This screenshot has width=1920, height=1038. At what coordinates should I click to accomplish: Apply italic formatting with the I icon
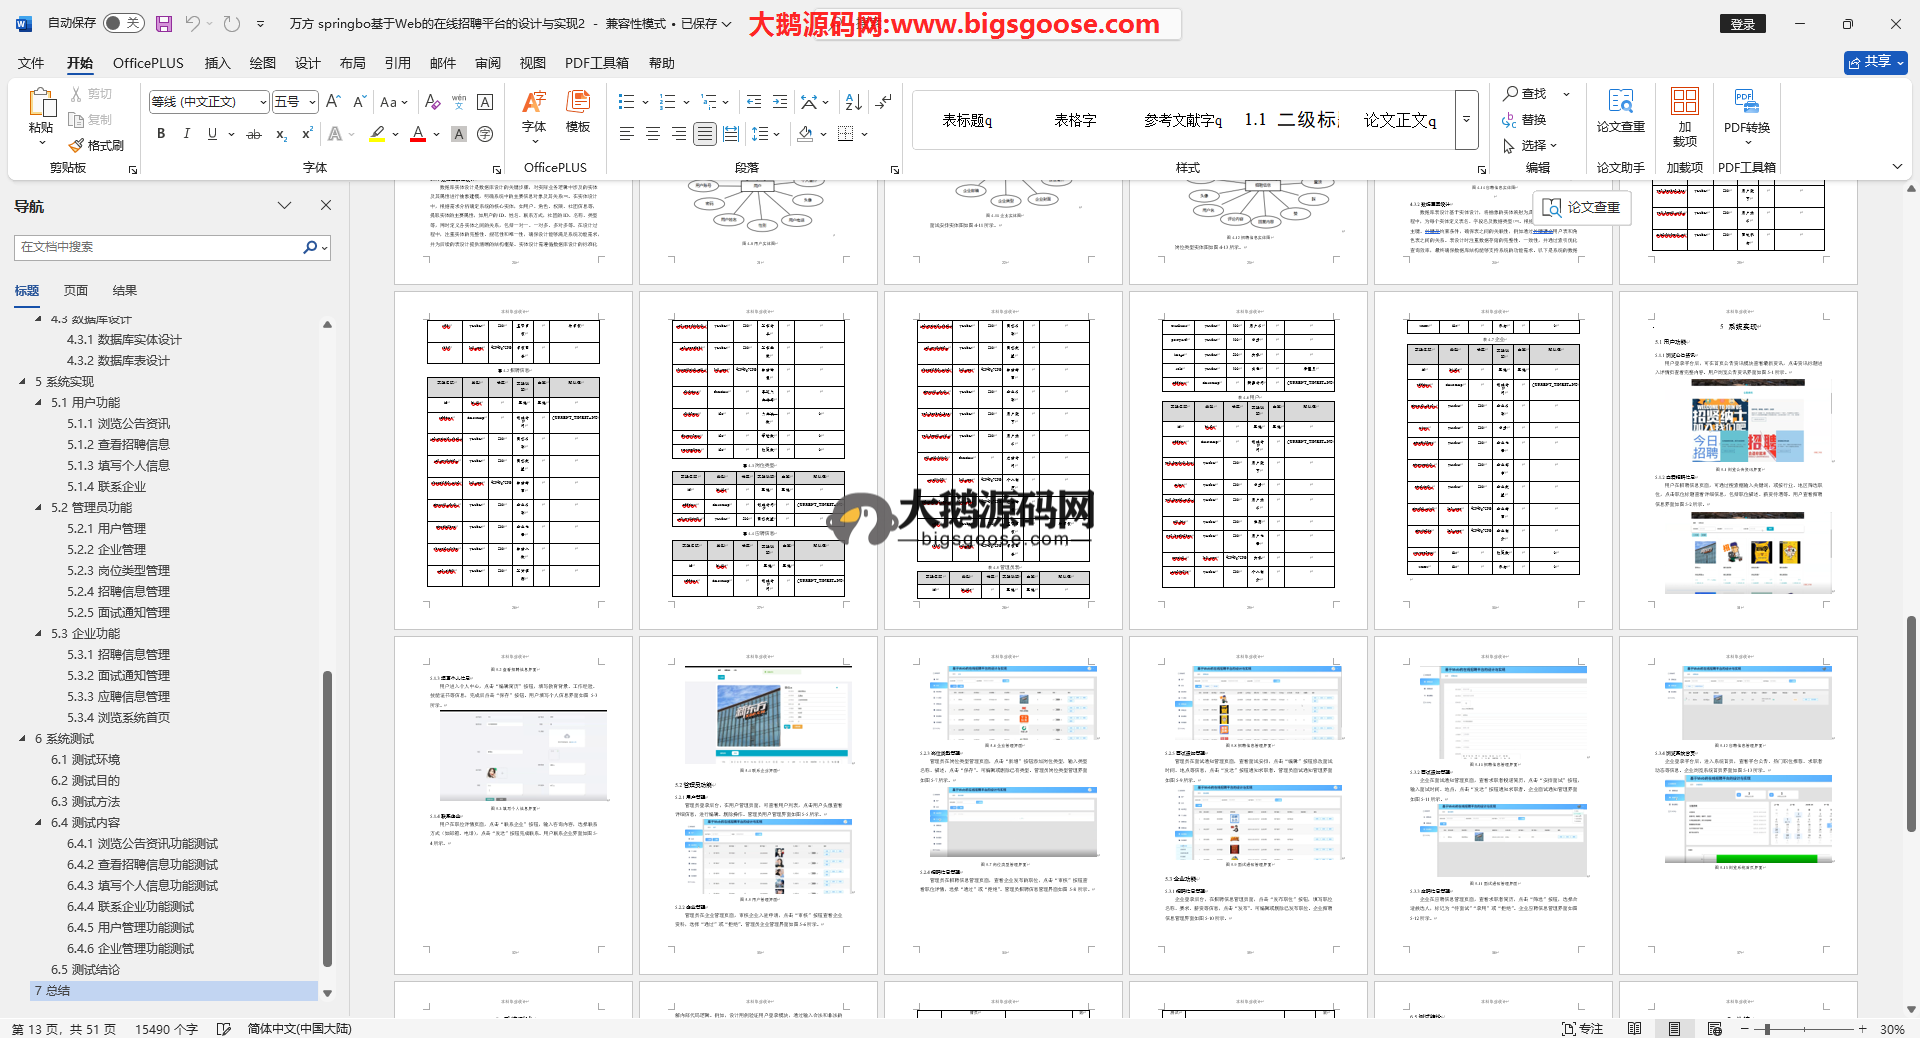tap(186, 134)
